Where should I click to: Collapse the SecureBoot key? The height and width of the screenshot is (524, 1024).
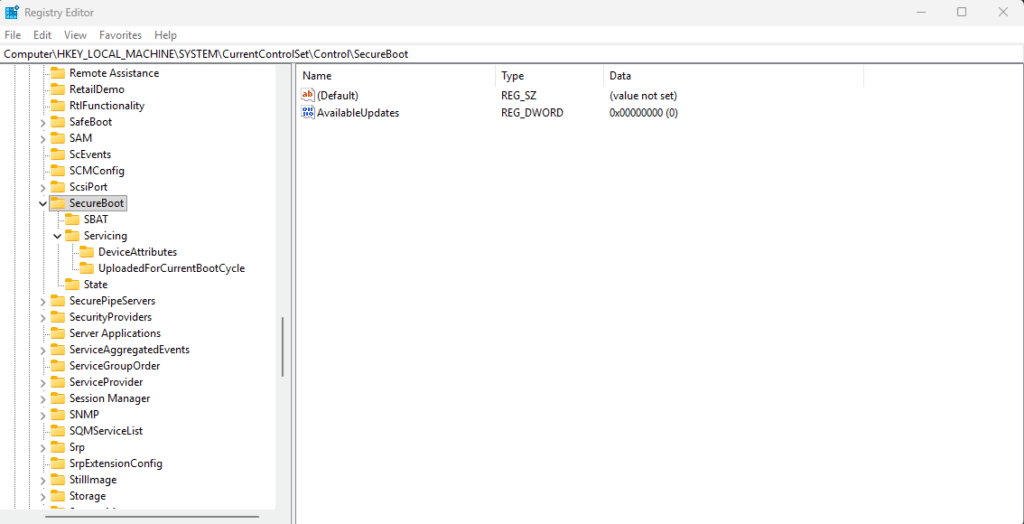[x=42, y=203]
